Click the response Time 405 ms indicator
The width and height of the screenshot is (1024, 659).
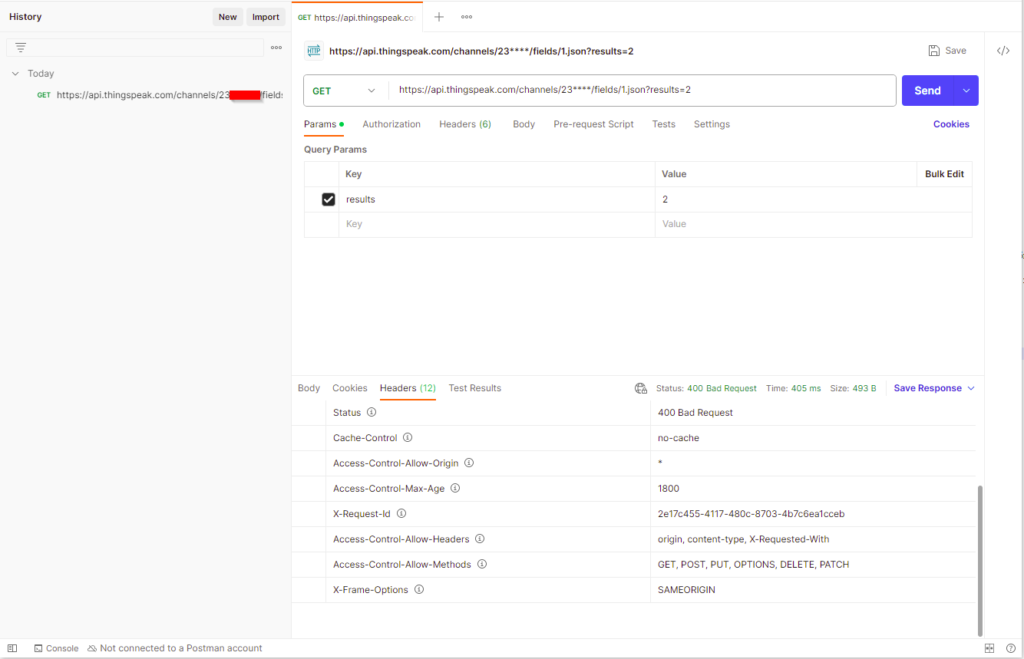793,388
